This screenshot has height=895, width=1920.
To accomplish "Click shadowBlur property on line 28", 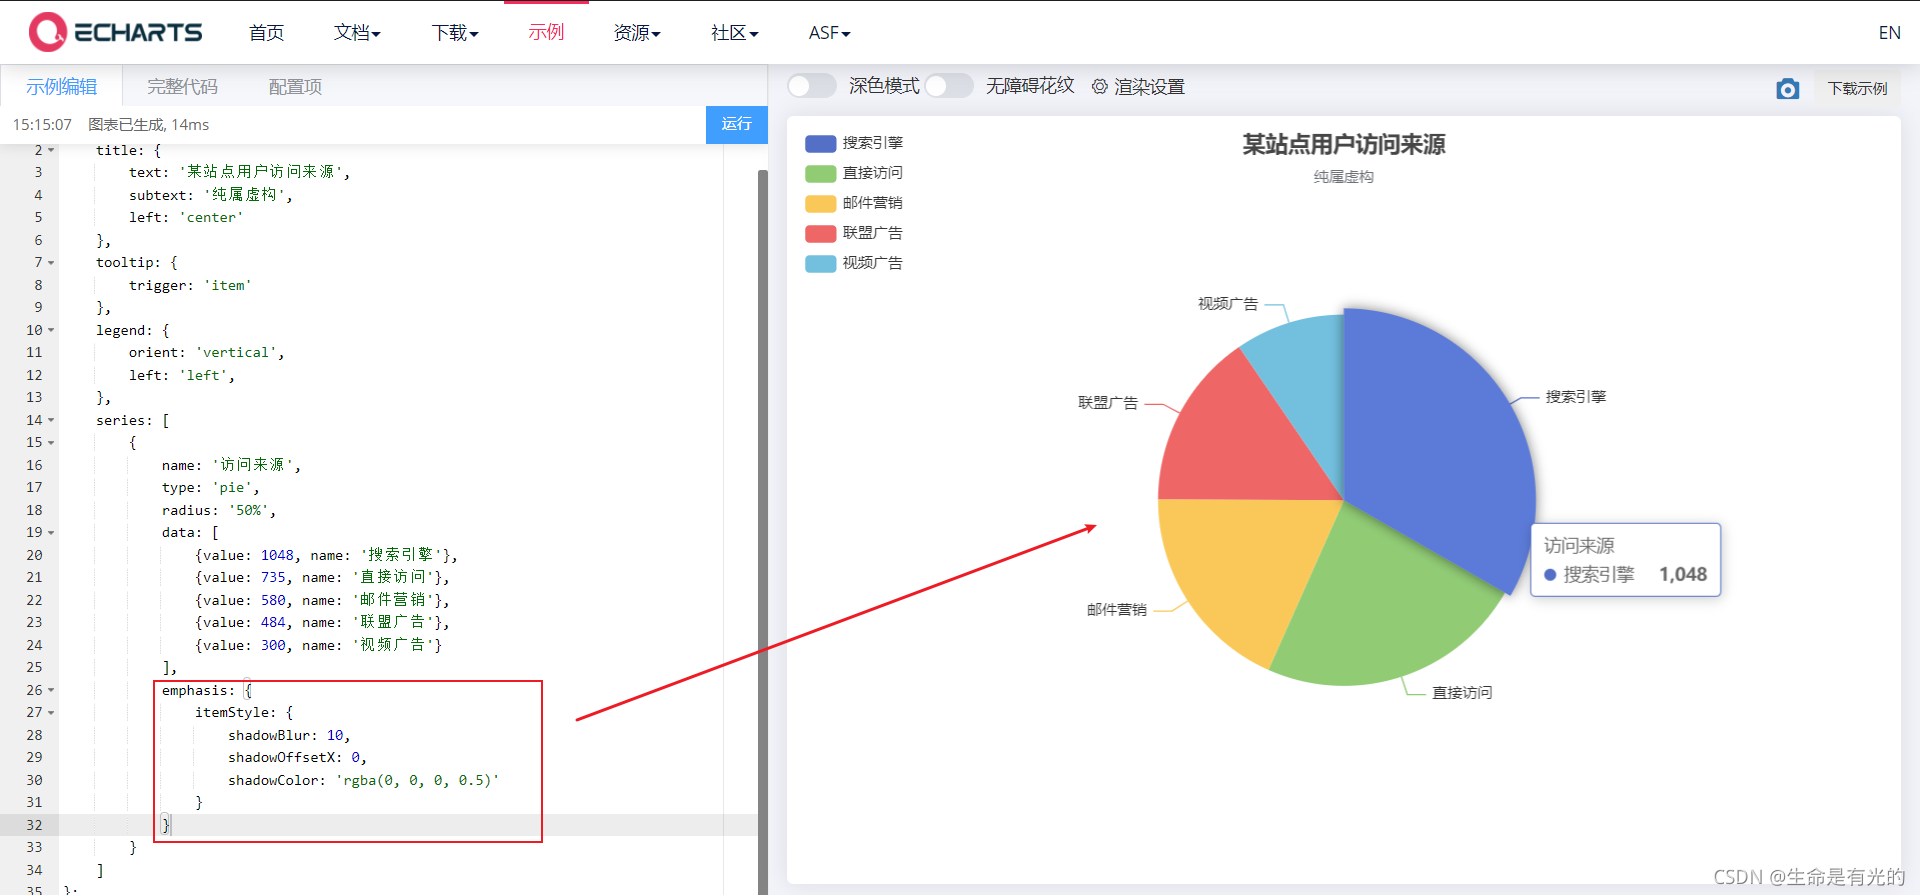I will [x=269, y=736].
